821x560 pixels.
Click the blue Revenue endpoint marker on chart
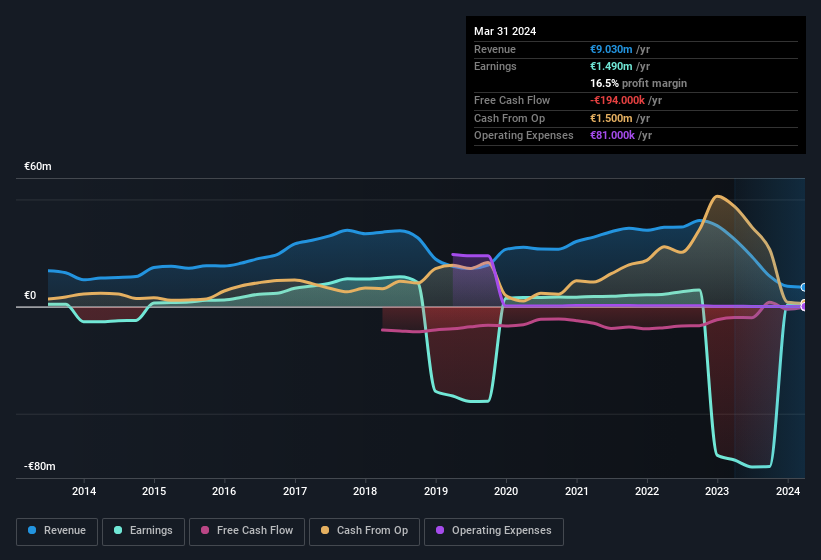[x=804, y=287]
